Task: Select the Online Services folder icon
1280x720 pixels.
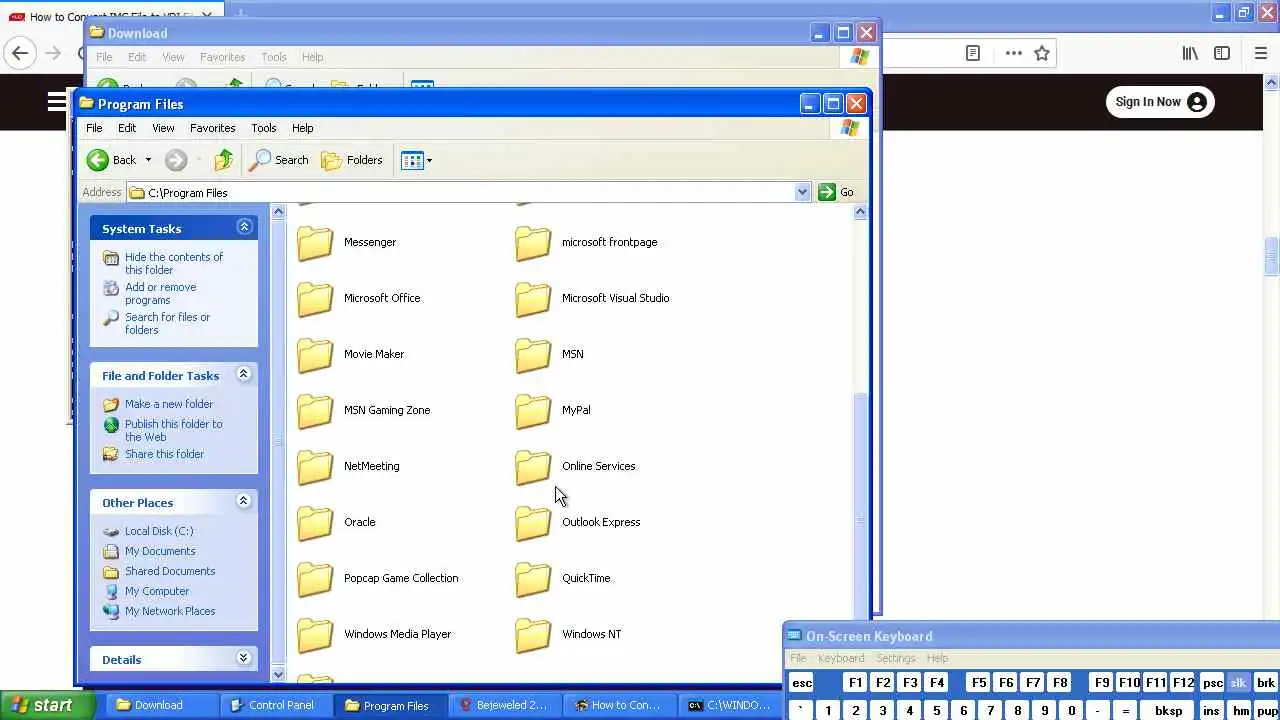Action: pos(533,467)
